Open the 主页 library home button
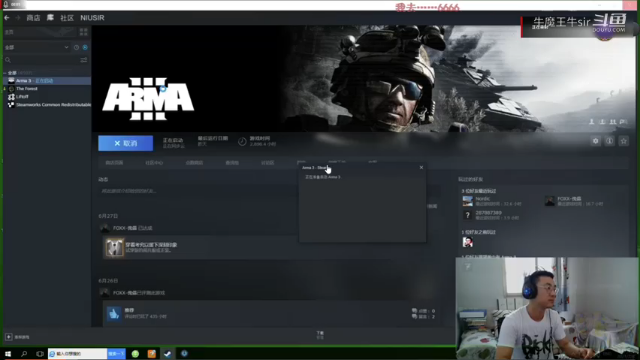 (x=40, y=32)
